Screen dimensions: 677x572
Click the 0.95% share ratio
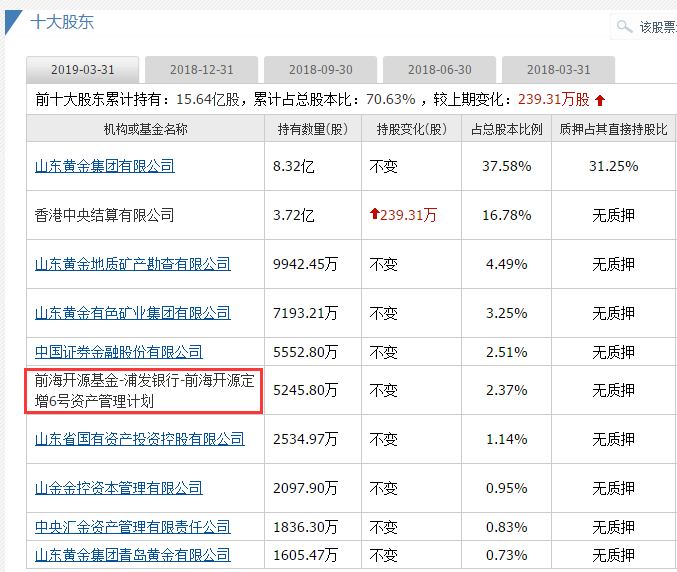pos(506,489)
